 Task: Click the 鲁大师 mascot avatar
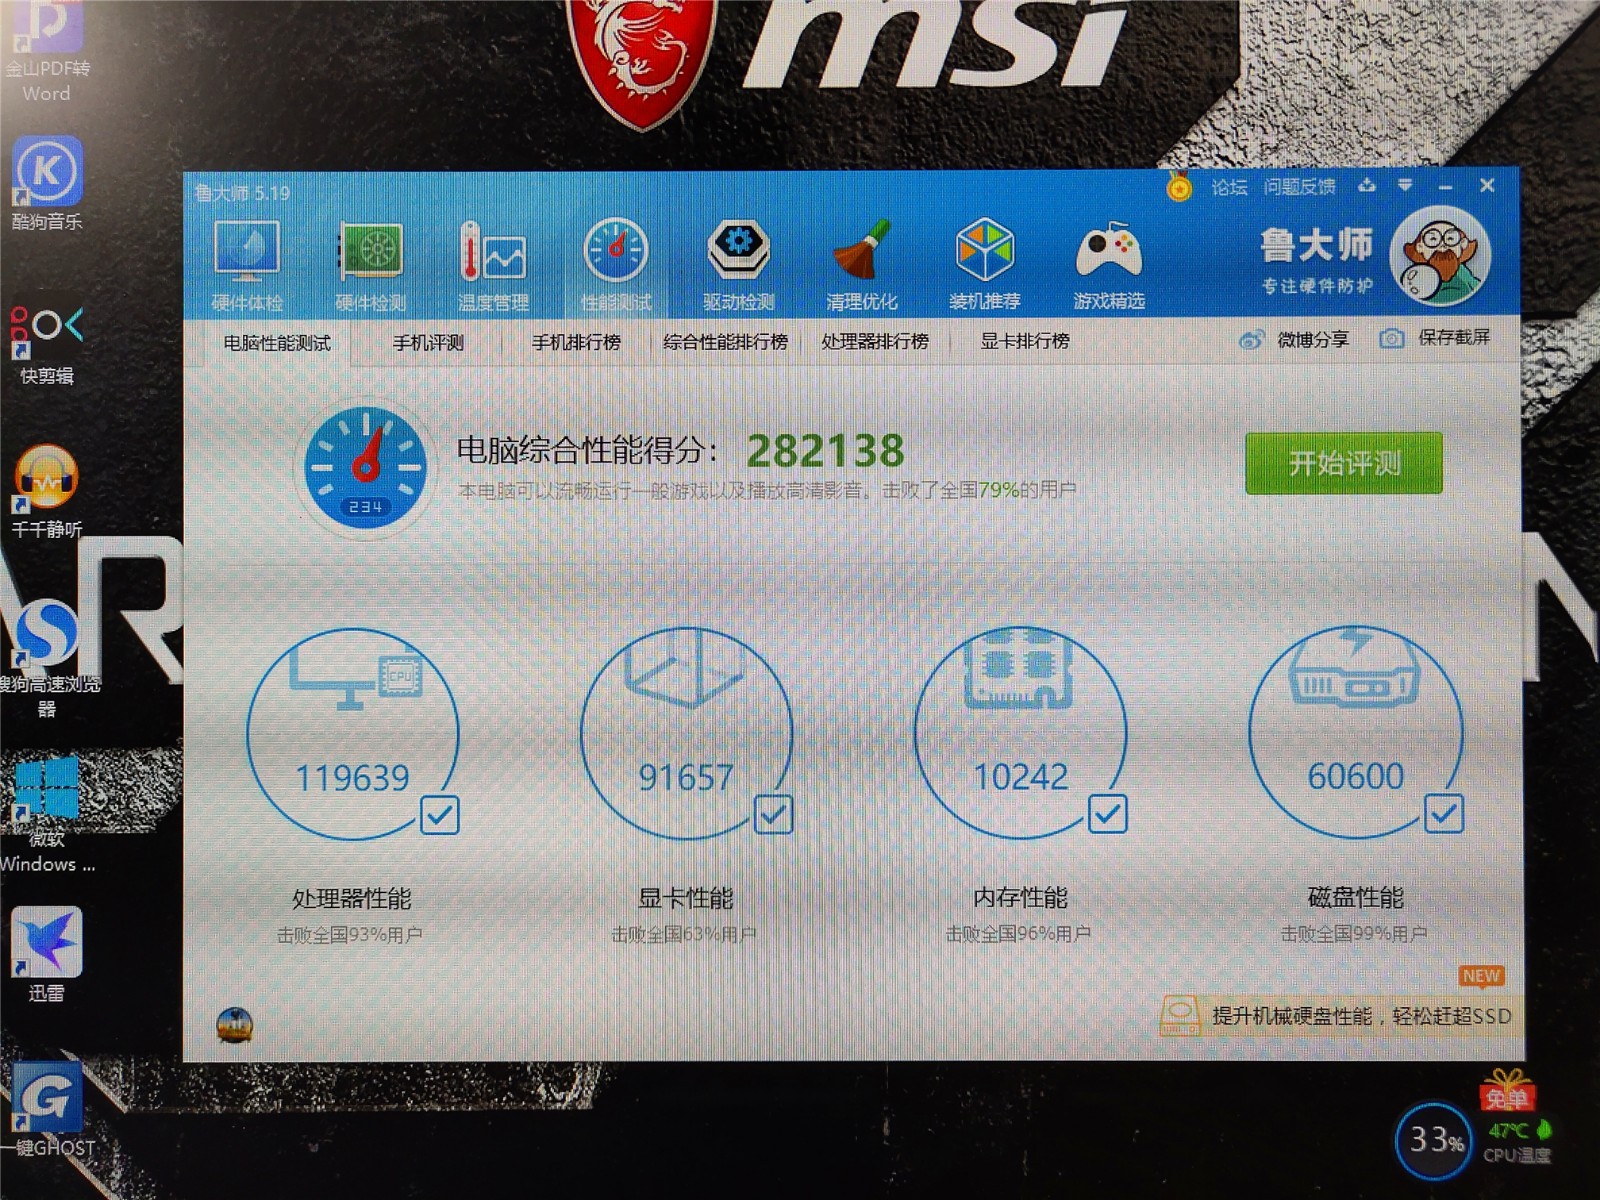1440,256
